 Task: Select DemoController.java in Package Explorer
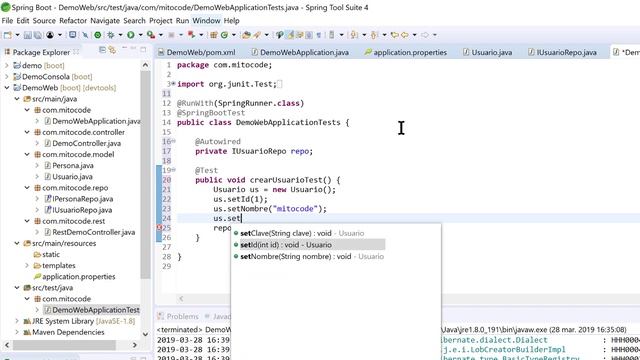click(82, 143)
